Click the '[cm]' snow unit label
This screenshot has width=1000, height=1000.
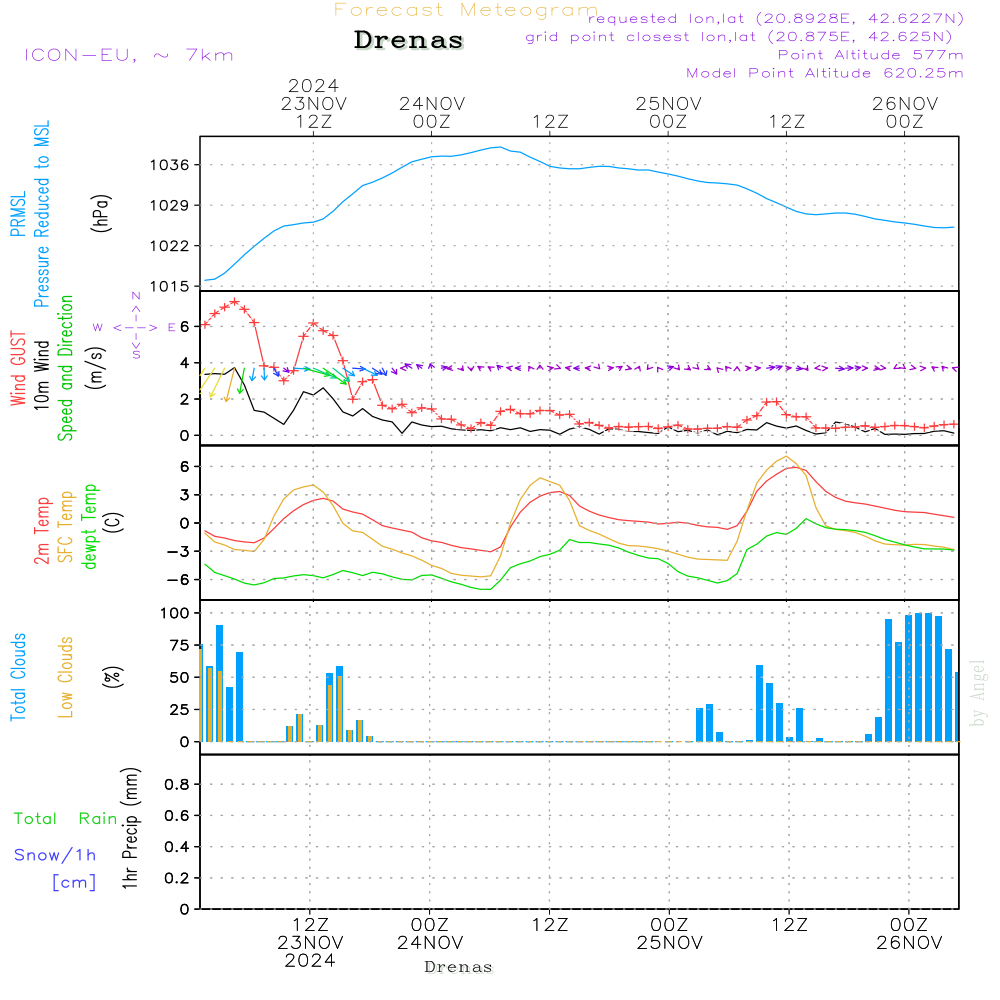click(x=75, y=883)
